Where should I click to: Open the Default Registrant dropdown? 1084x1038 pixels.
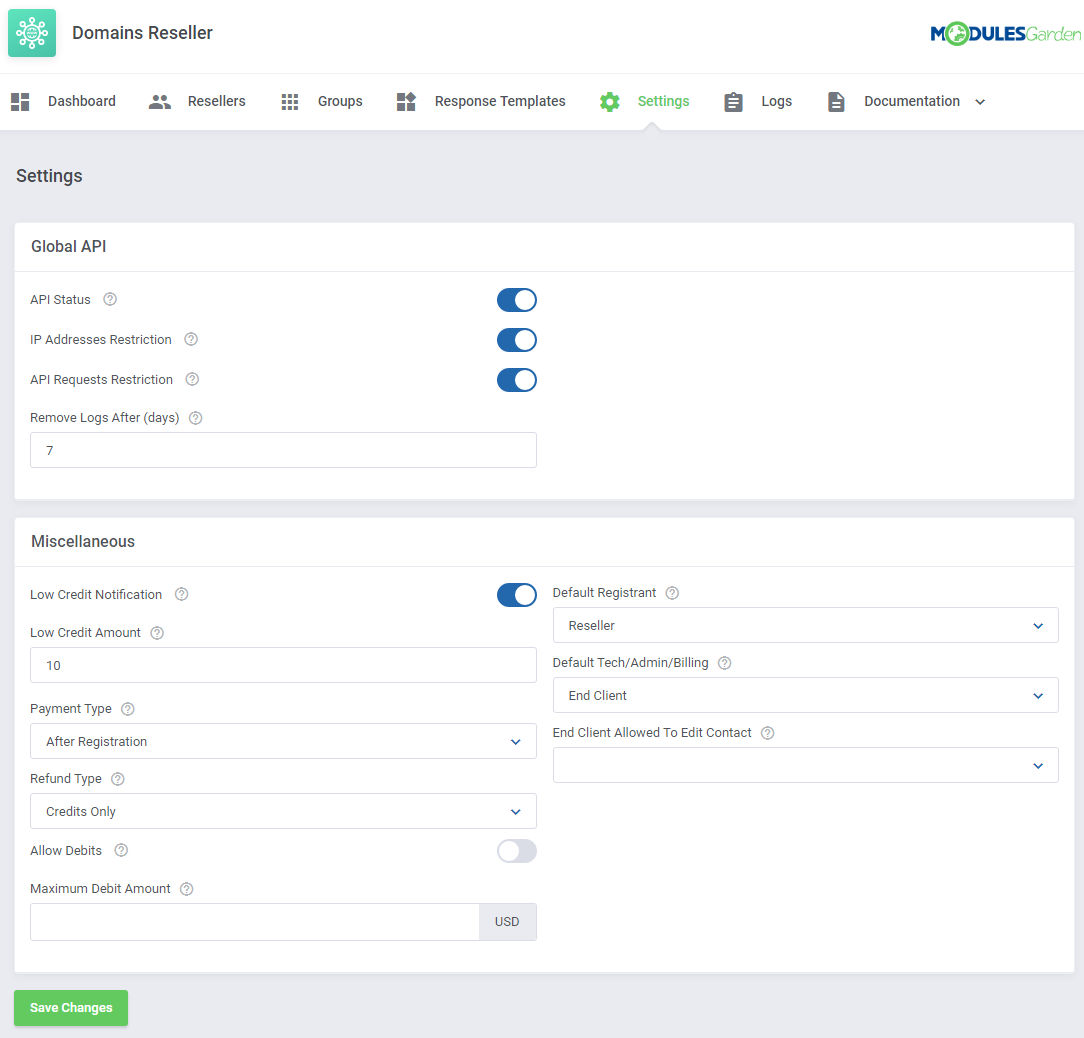[x=805, y=625]
